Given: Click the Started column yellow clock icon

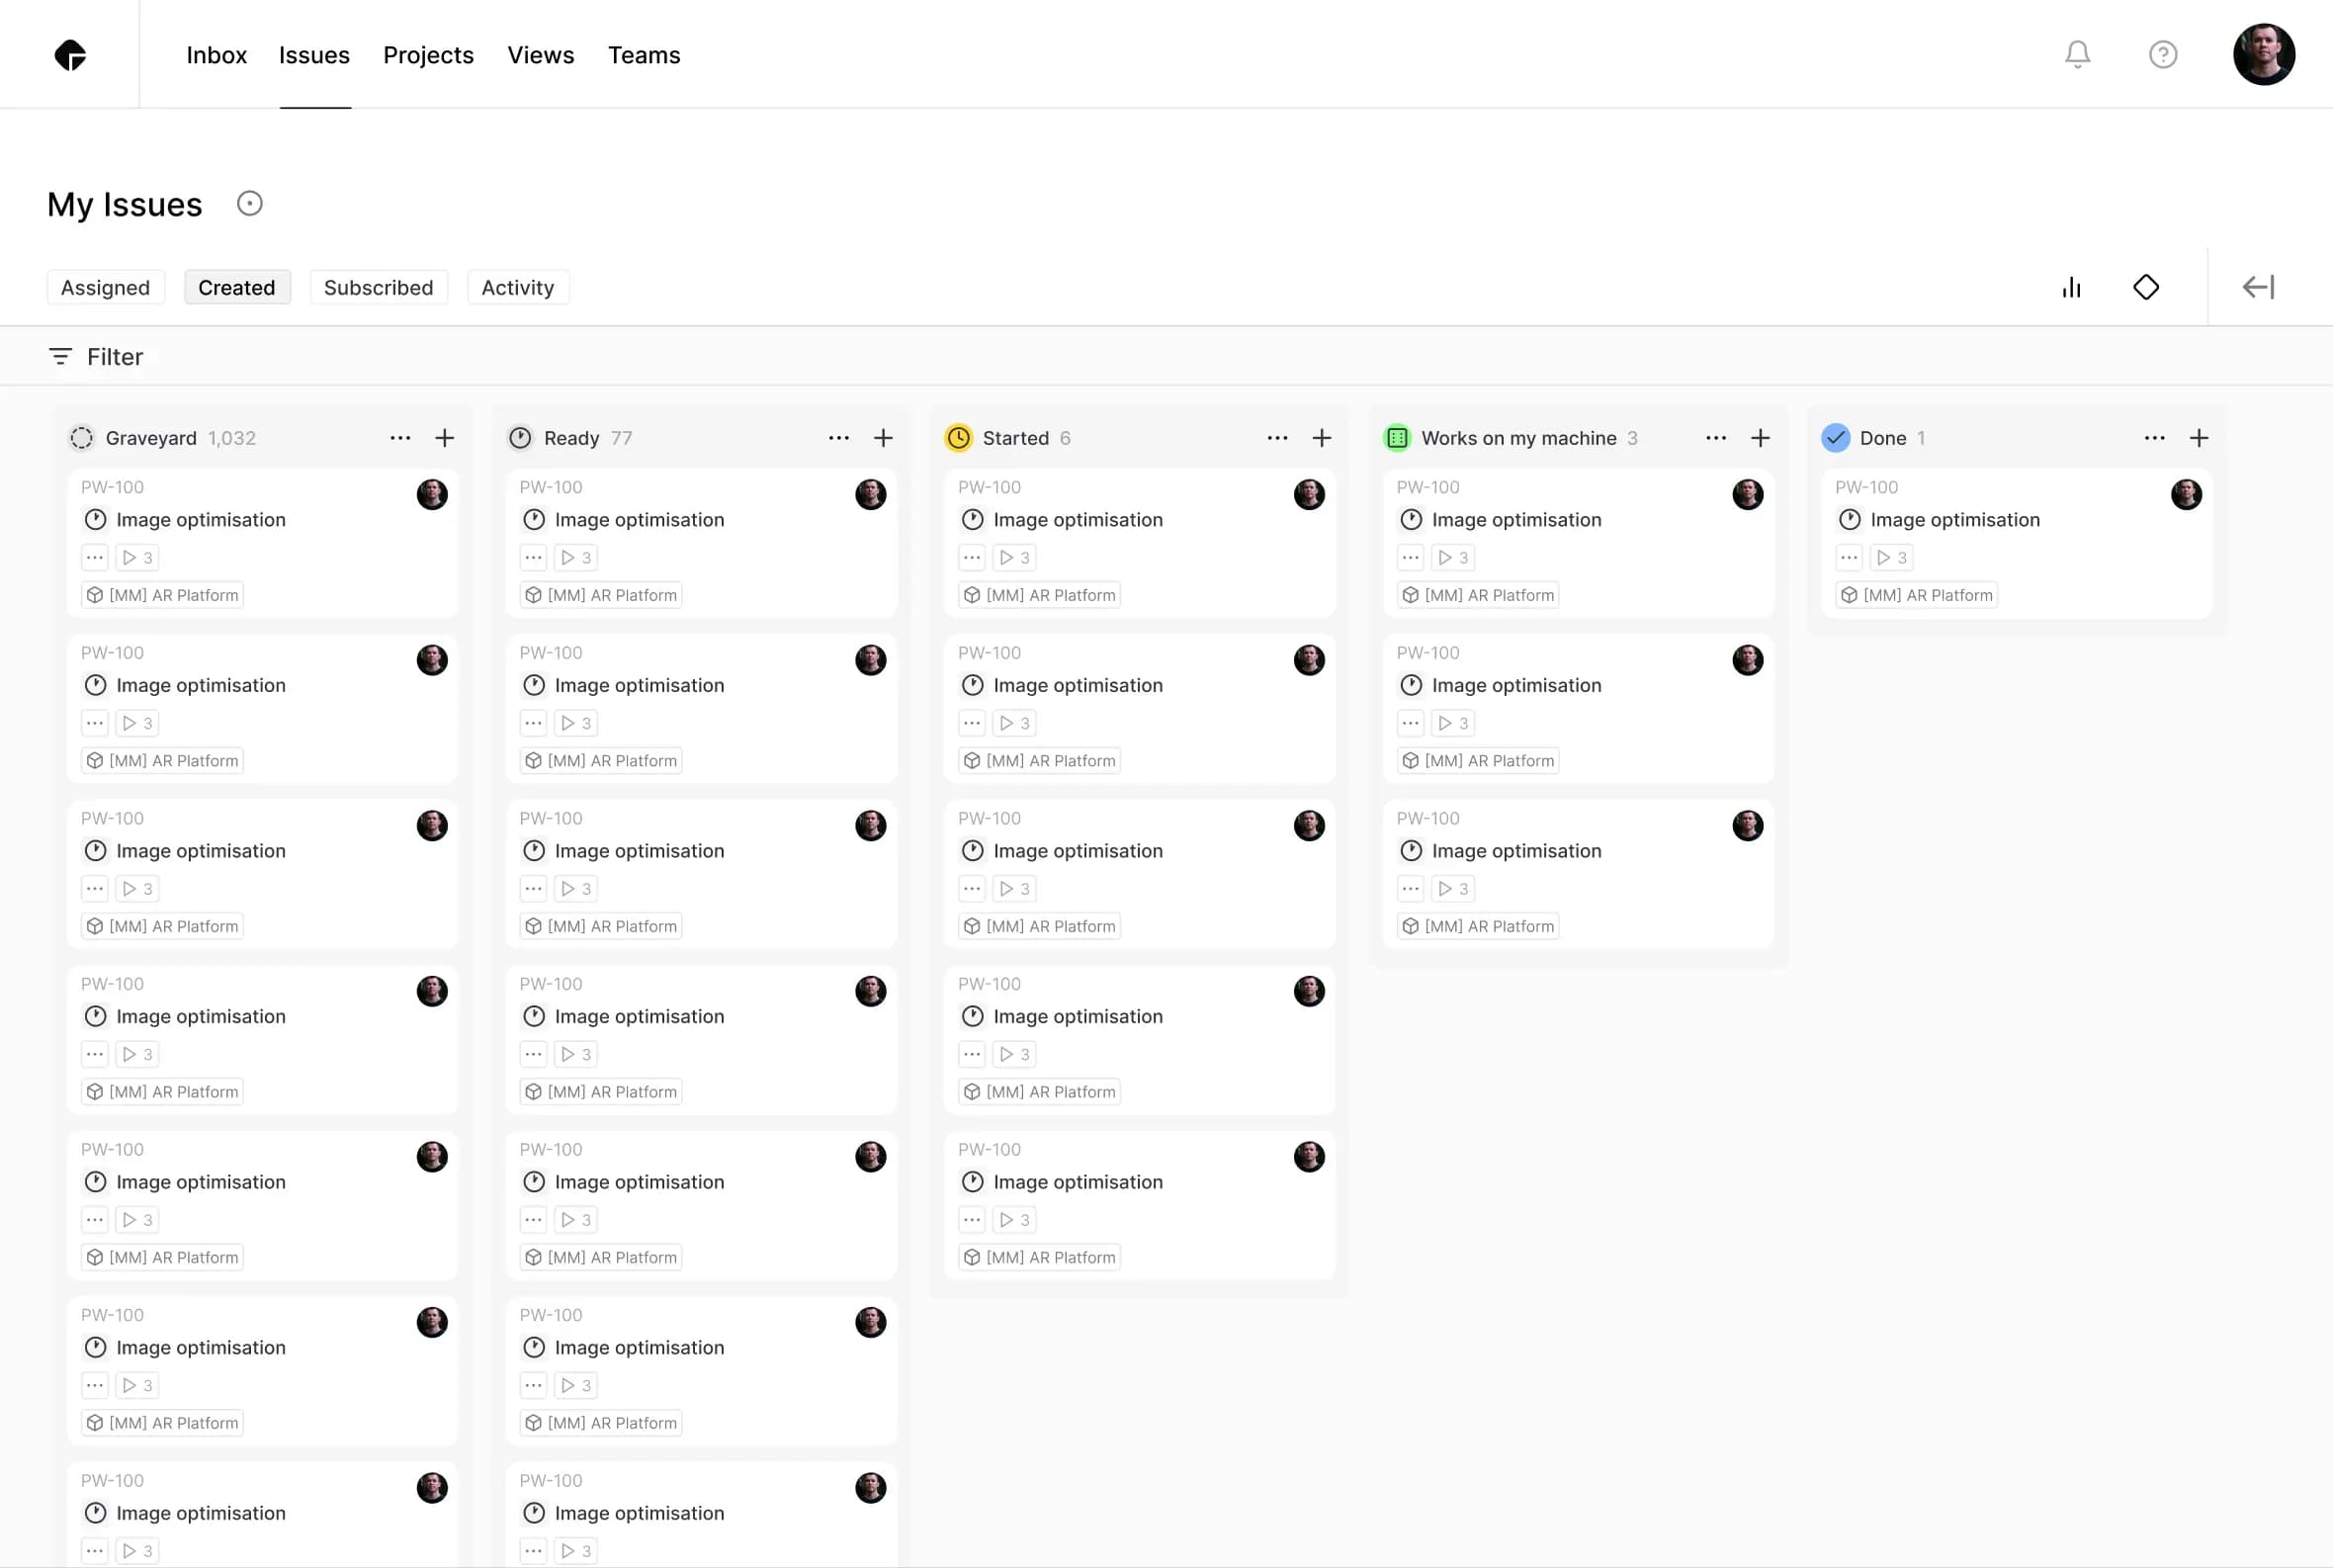Looking at the screenshot, I should pos(958,438).
